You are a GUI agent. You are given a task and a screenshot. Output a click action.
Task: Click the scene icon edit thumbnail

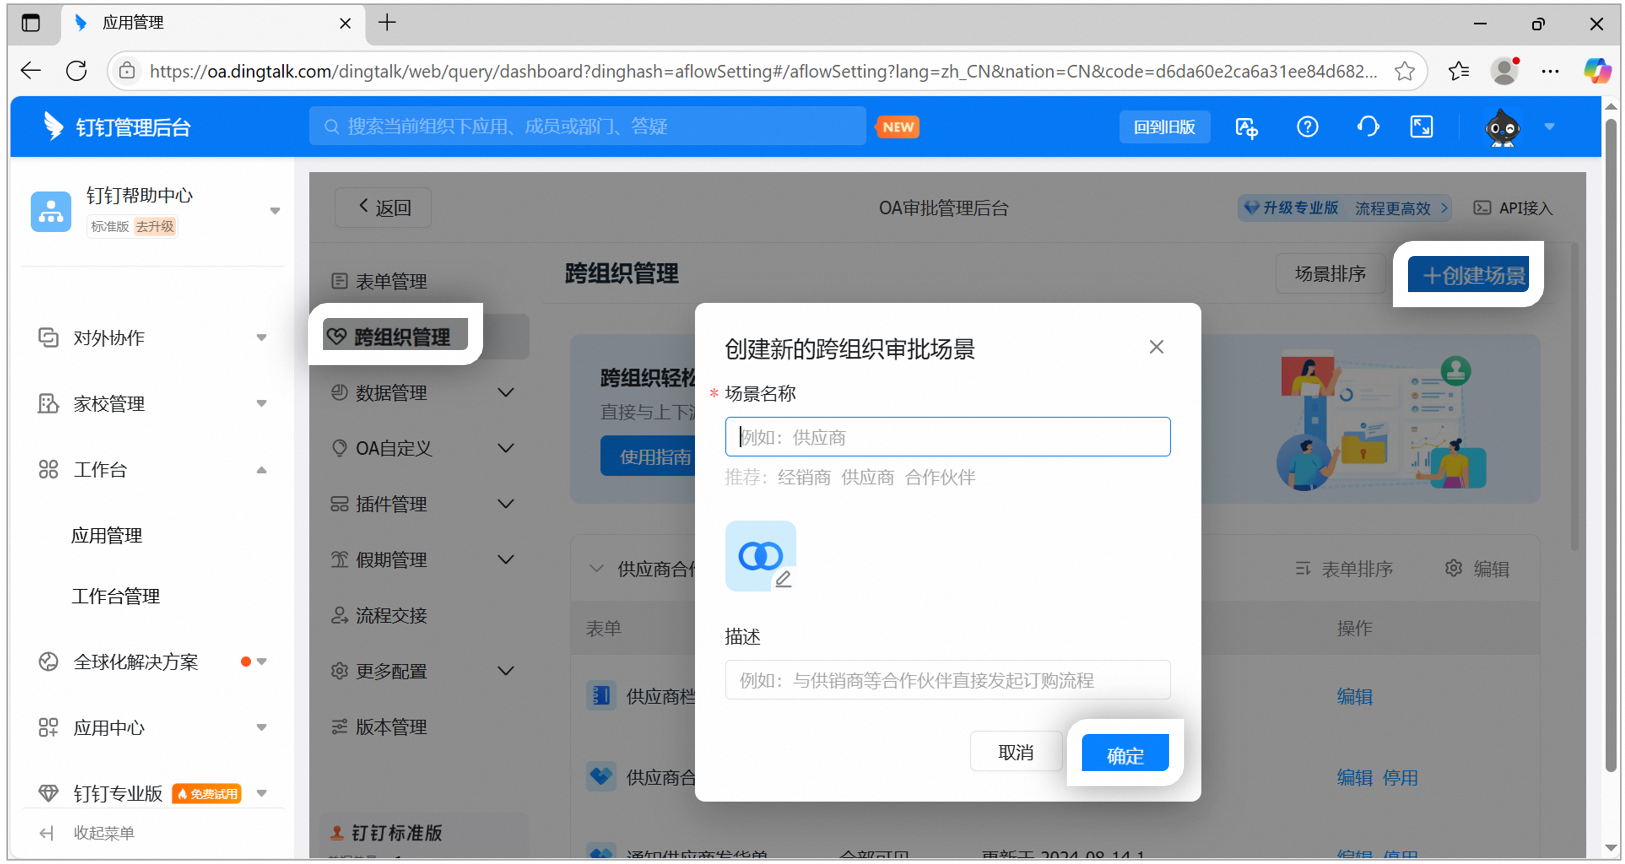tap(760, 556)
